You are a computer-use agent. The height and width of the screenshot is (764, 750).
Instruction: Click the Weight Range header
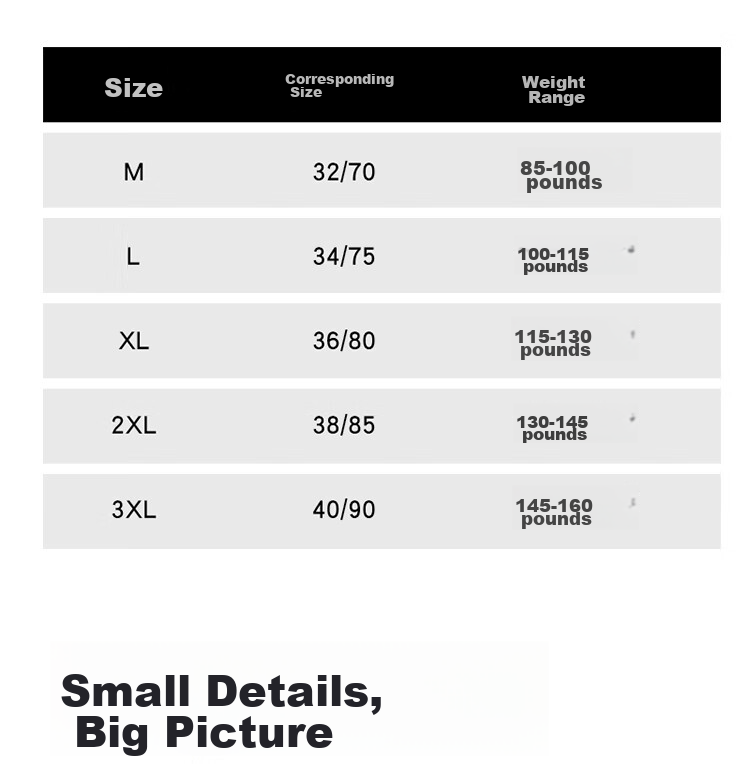point(554,90)
